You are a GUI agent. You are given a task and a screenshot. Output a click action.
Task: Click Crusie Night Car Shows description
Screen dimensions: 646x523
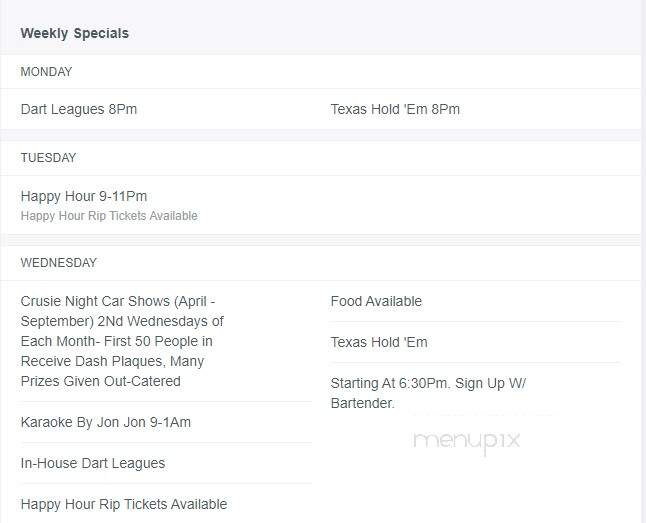122,341
